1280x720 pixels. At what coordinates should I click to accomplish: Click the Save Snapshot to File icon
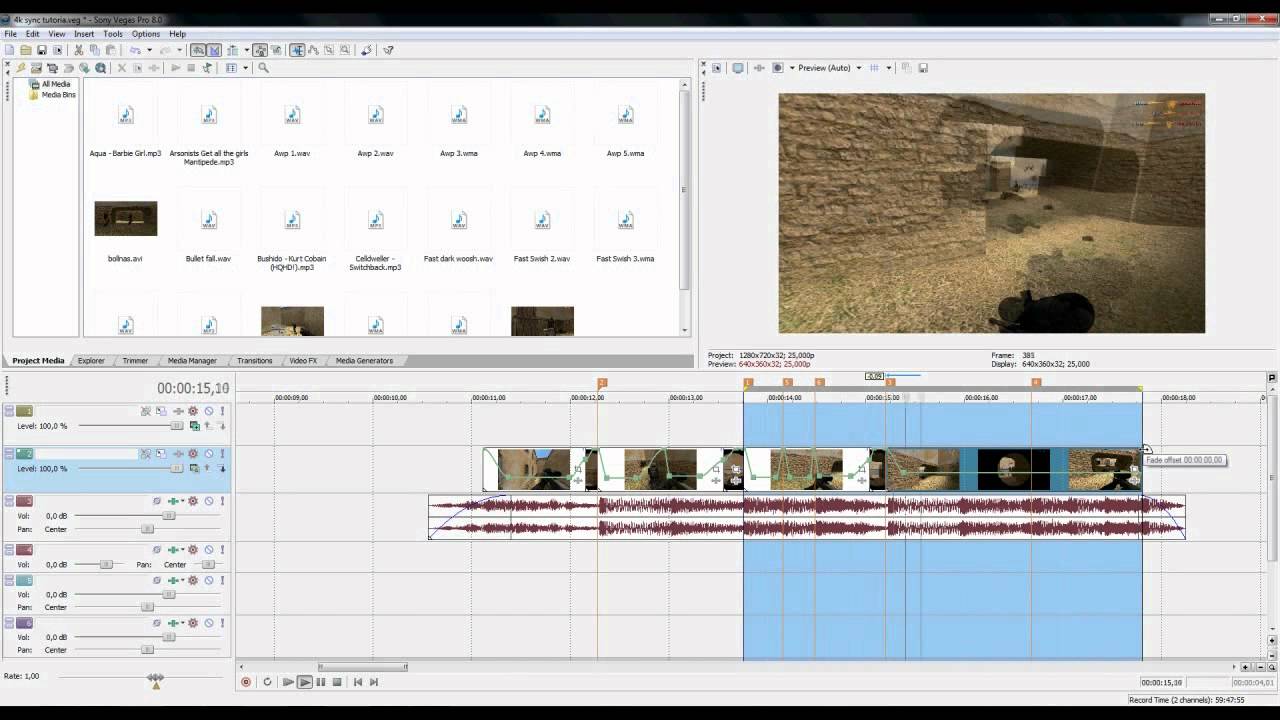tap(923, 68)
